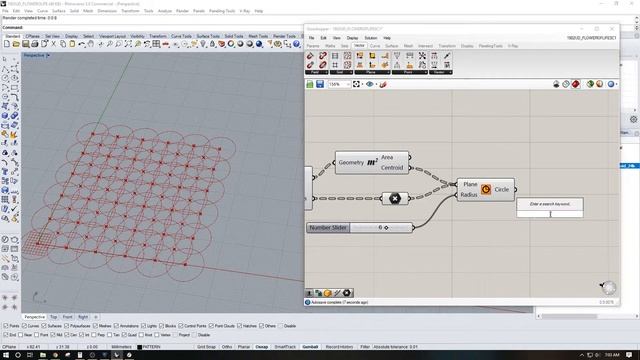
Task: Click the Grasshopper zoom extents icon
Action: click(x=356, y=84)
